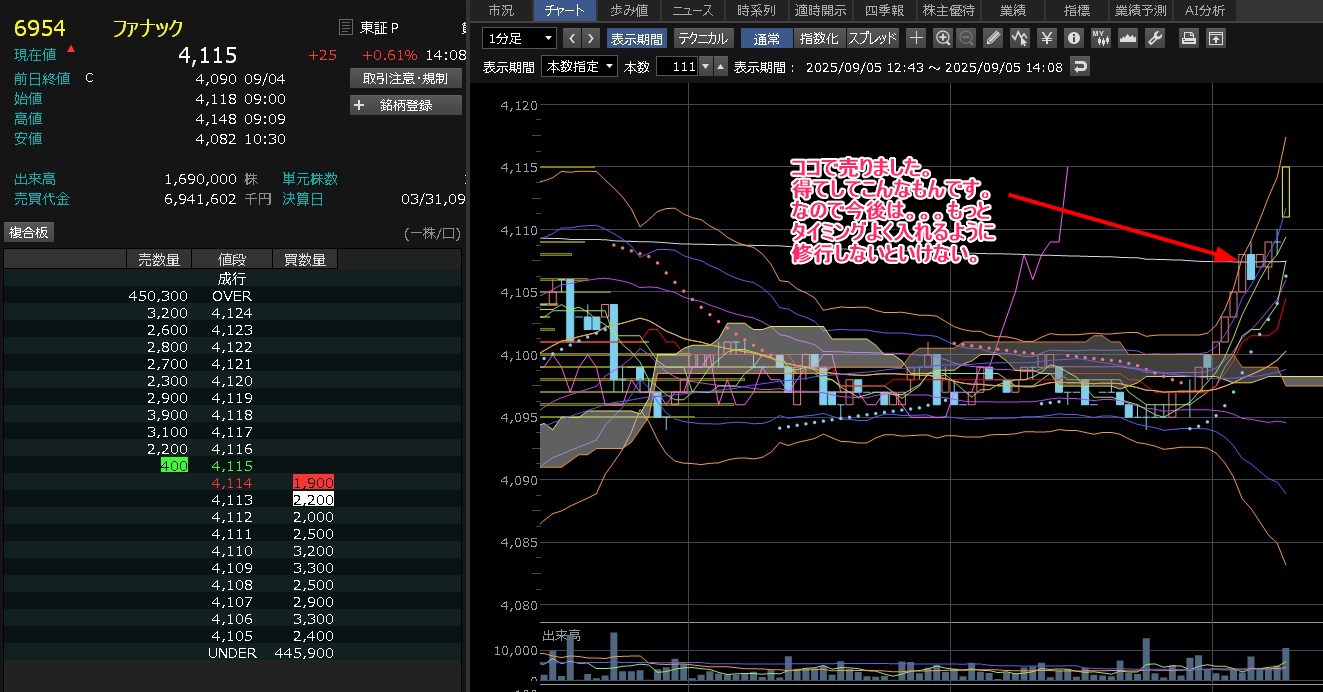
Task: Click the 売買代金 value 6,941,602
Action: coord(200,199)
